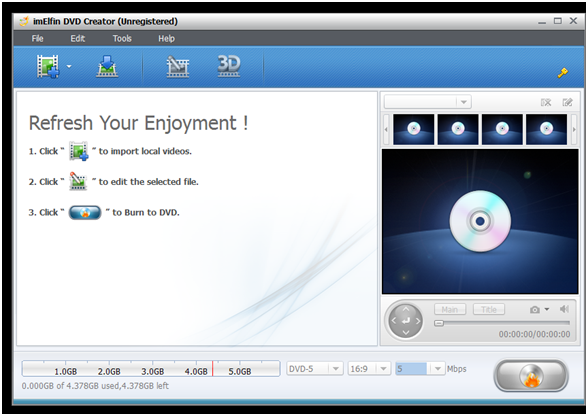Click the camera snapshot icon
This screenshot has width=588, height=416.
[x=535, y=309]
